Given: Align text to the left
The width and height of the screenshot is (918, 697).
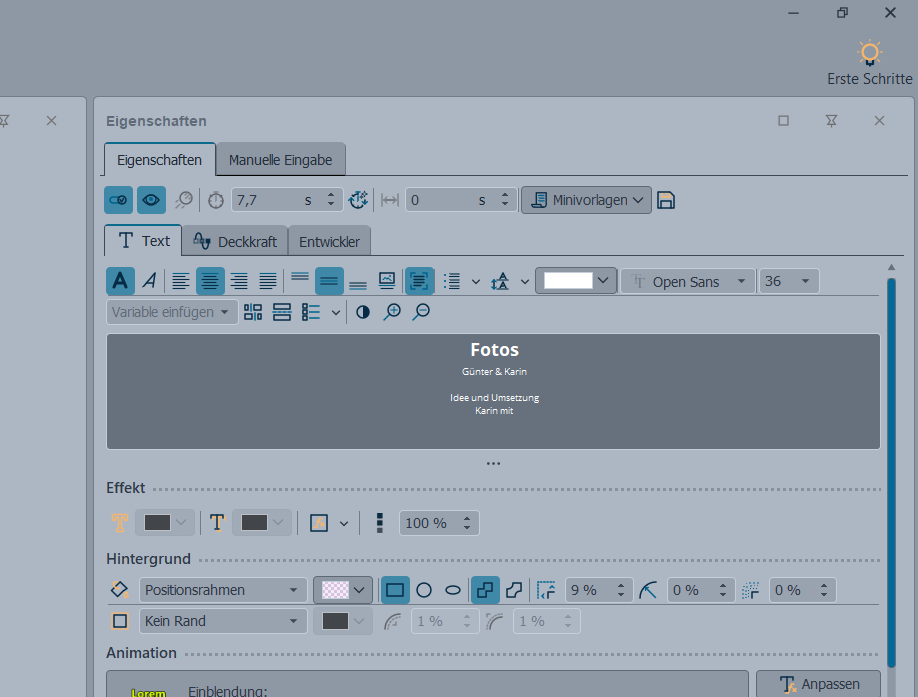Looking at the screenshot, I should [180, 281].
